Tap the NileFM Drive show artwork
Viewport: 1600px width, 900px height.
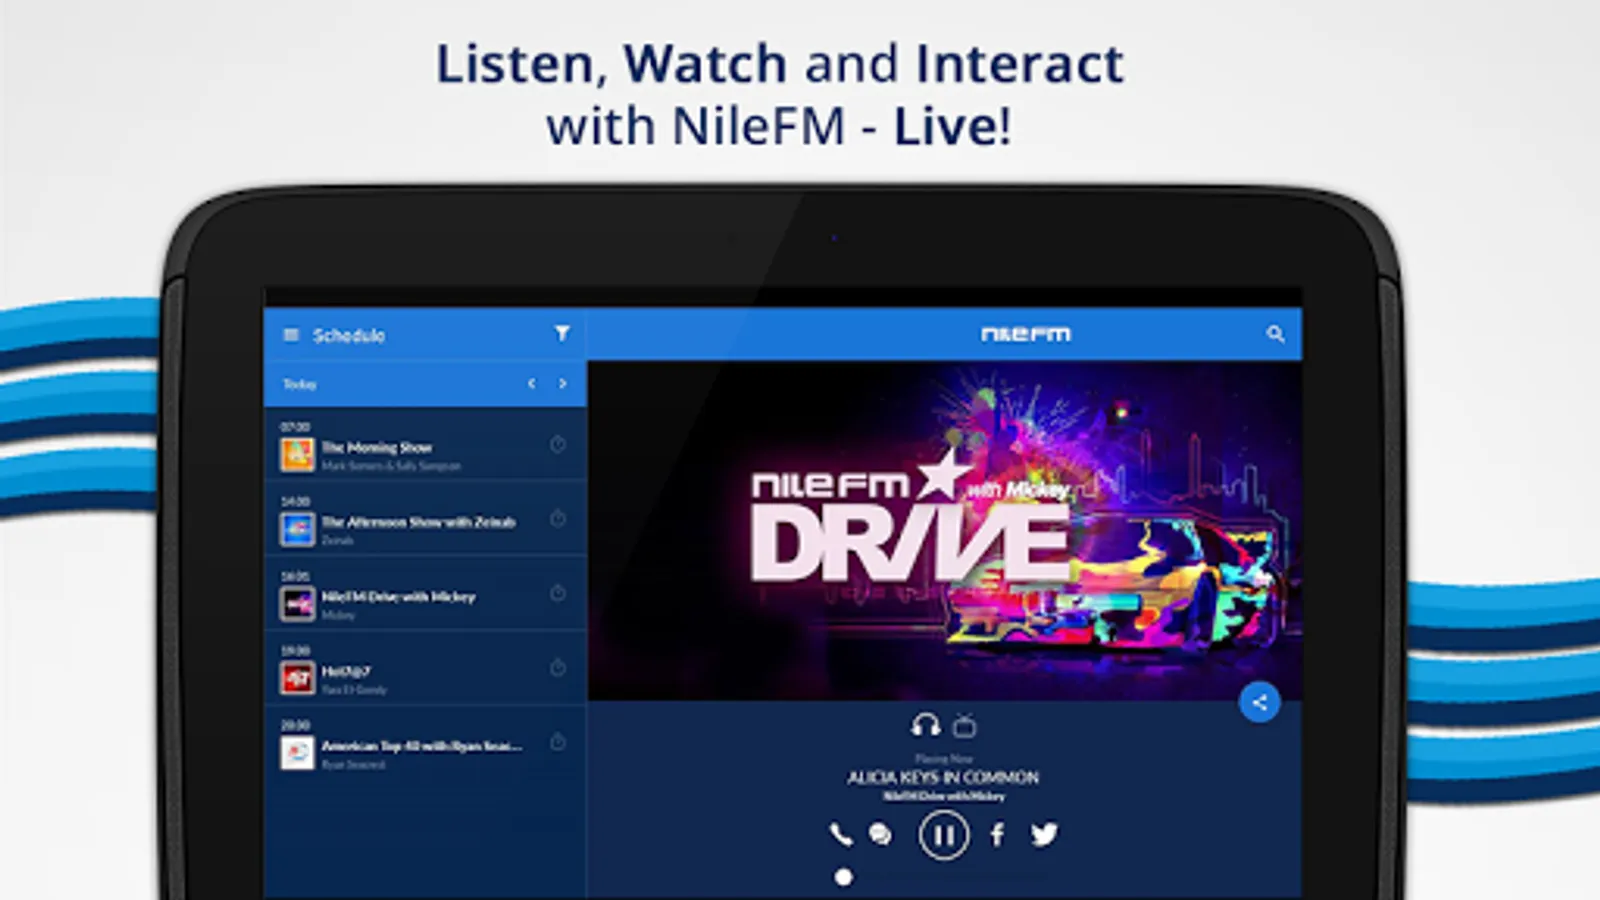coord(944,531)
